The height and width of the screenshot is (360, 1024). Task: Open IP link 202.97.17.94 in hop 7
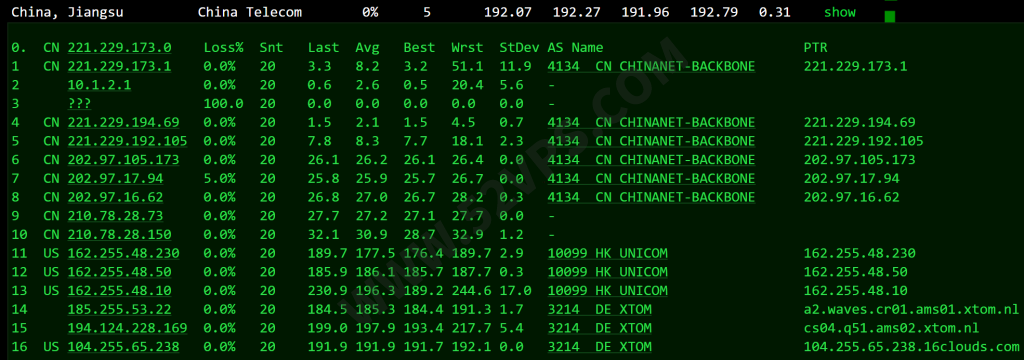pyautogui.click(x=116, y=178)
